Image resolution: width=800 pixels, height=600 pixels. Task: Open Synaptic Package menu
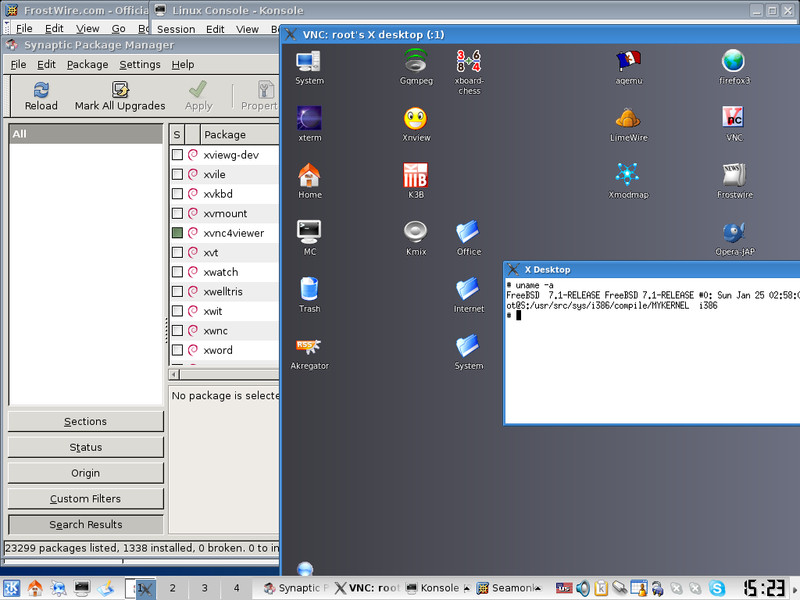coord(87,64)
